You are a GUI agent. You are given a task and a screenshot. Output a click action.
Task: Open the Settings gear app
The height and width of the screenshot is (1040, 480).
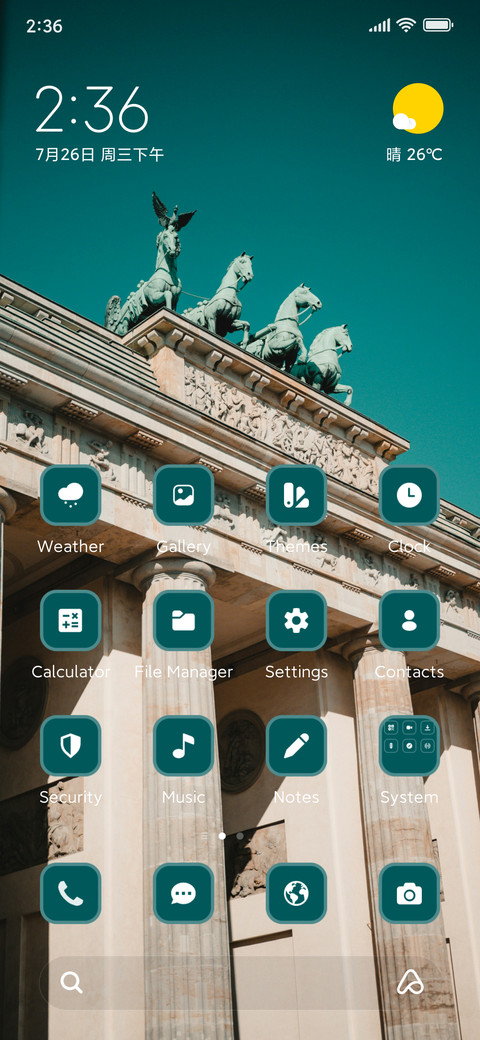tap(296, 621)
